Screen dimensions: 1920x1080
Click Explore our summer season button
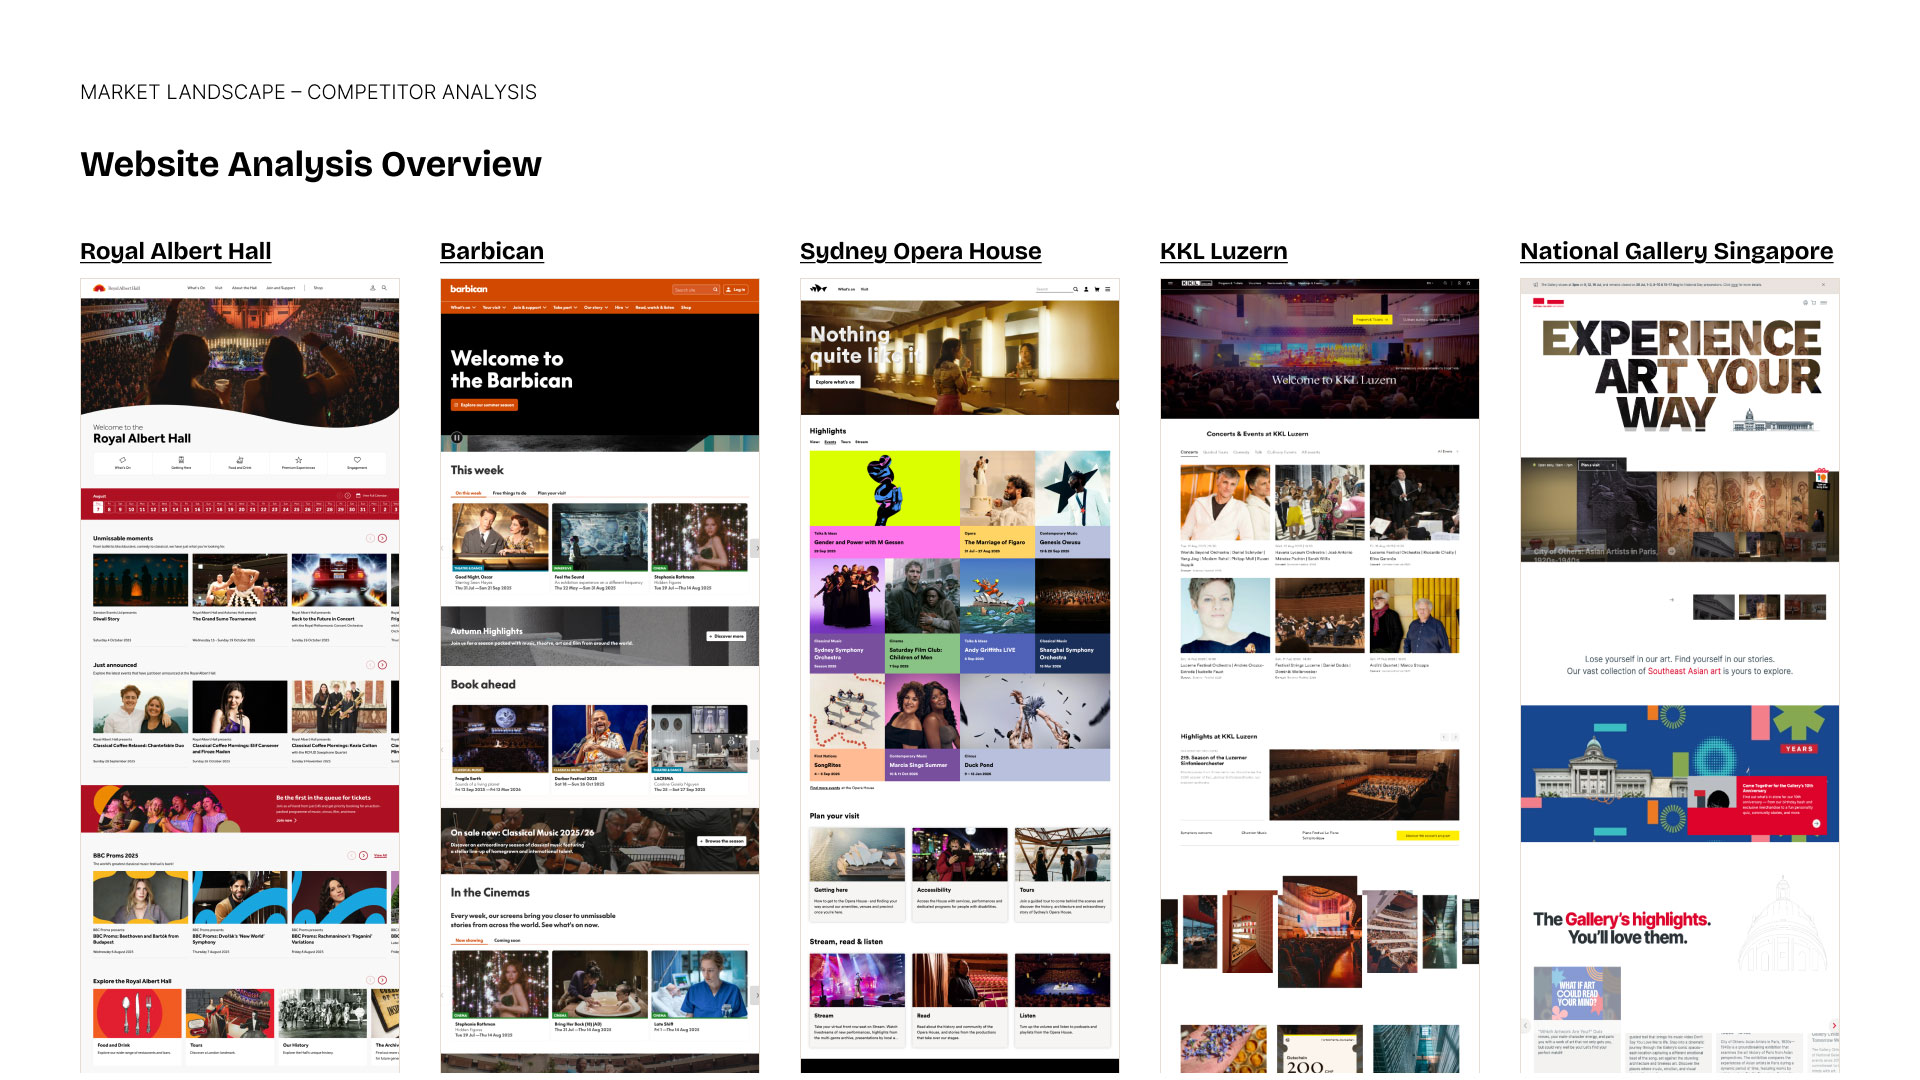pyautogui.click(x=484, y=405)
